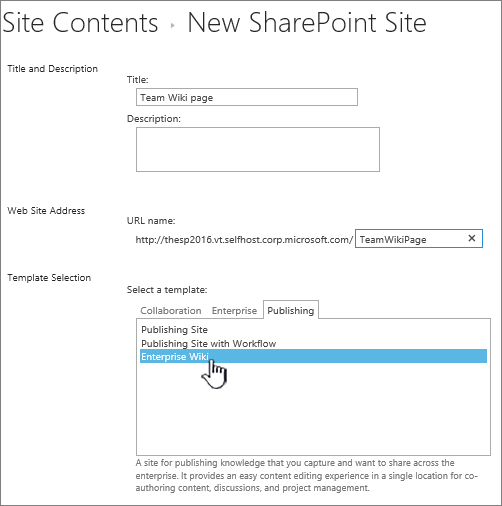The height and width of the screenshot is (506, 502).
Task: Click into the Description text area
Action: 258,149
